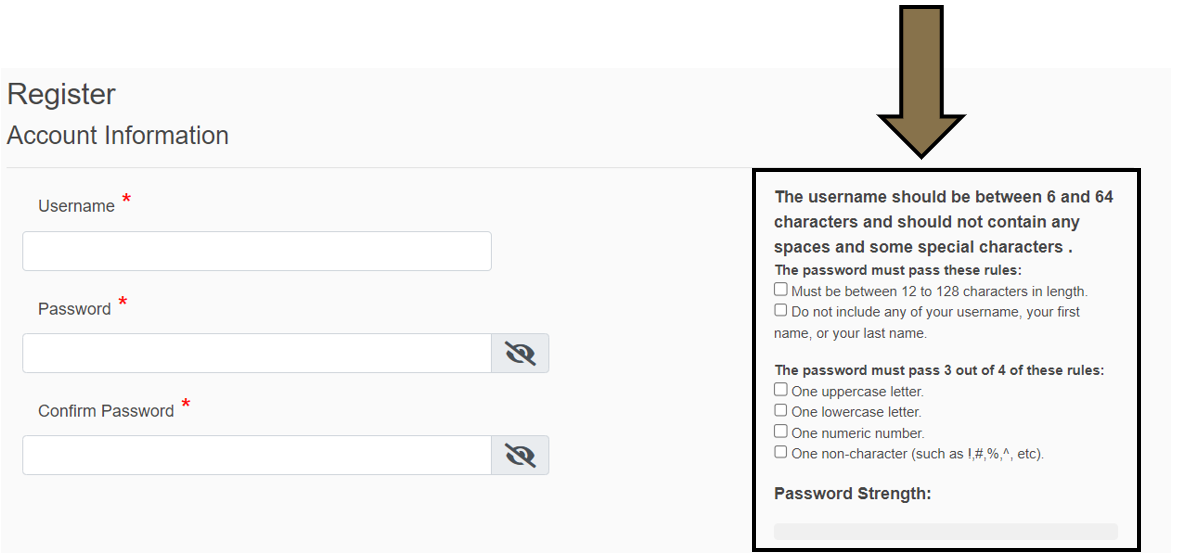Check the 'One lowercase letter' box
Viewport: 1177px width, 560px height.
pyautogui.click(x=781, y=410)
